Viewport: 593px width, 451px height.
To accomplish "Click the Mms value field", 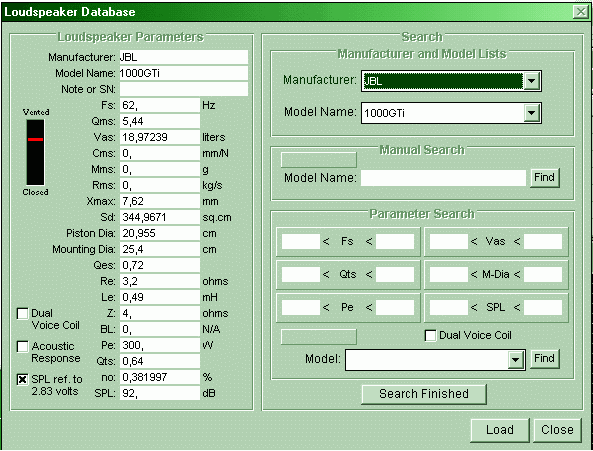I will click(x=160, y=169).
